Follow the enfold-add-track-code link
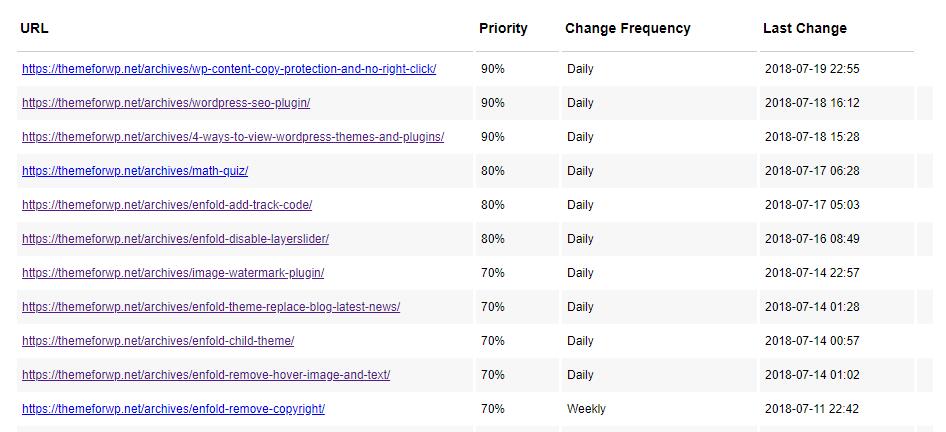 point(167,205)
